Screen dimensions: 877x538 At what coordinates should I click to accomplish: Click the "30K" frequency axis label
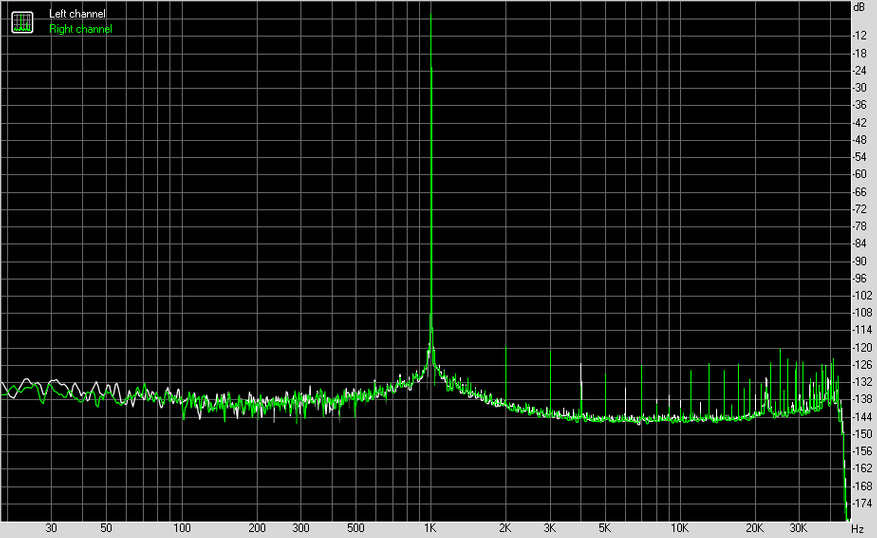click(798, 528)
